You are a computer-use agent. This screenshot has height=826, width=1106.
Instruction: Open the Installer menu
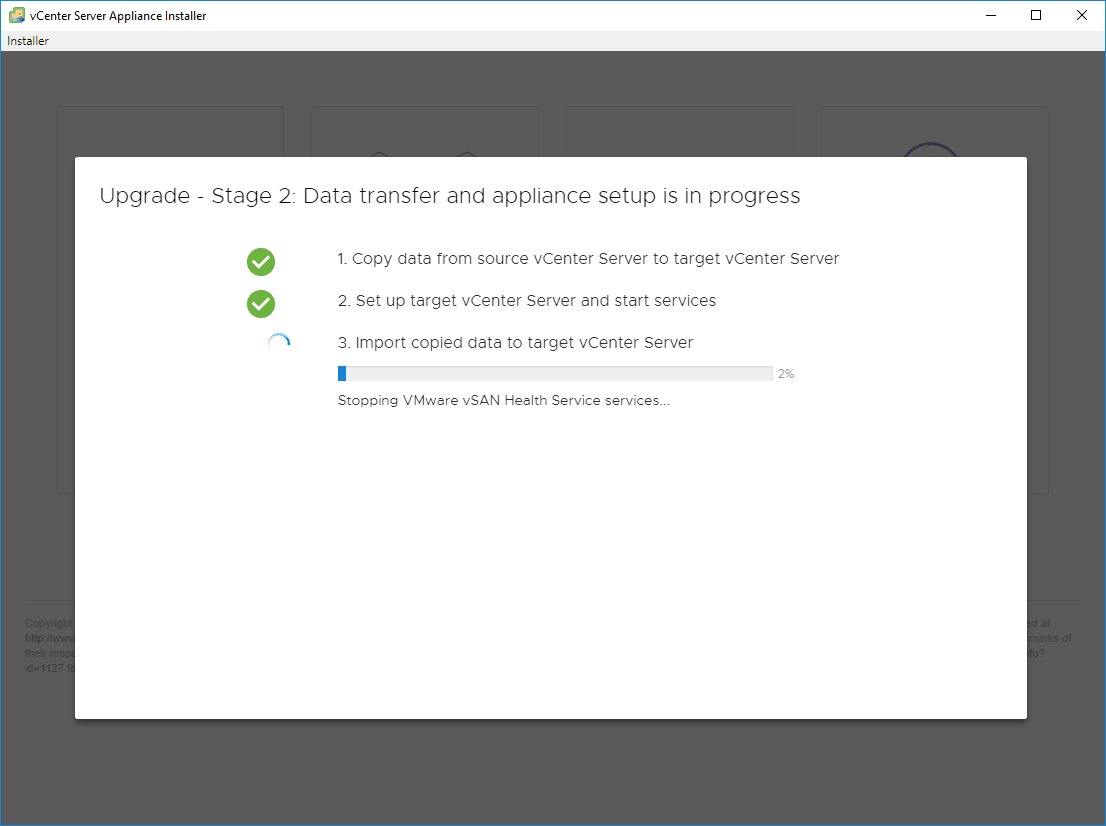point(28,41)
